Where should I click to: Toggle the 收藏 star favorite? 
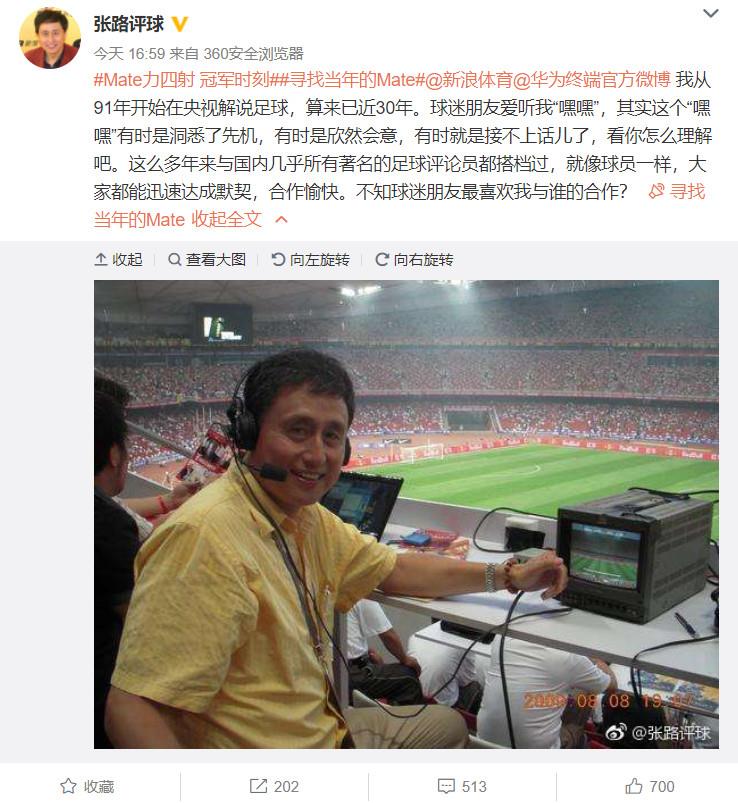(x=68, y=786)
